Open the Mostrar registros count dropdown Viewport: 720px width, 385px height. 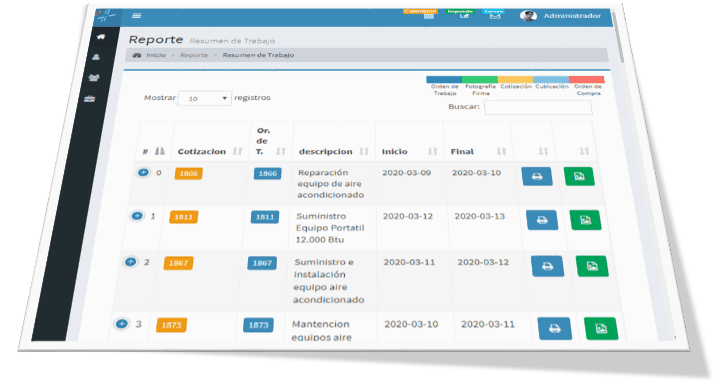(x=204, y=98)
